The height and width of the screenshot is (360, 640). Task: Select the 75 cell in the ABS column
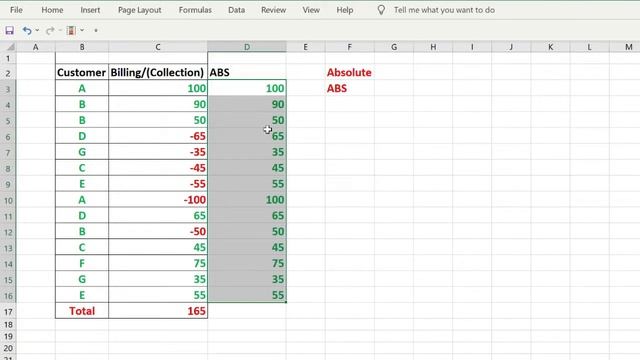247,263
